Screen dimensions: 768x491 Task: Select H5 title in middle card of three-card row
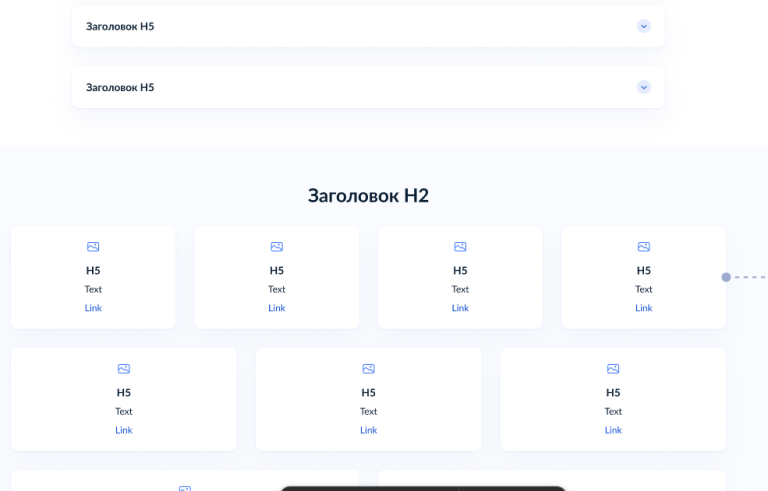click(368, 393)
